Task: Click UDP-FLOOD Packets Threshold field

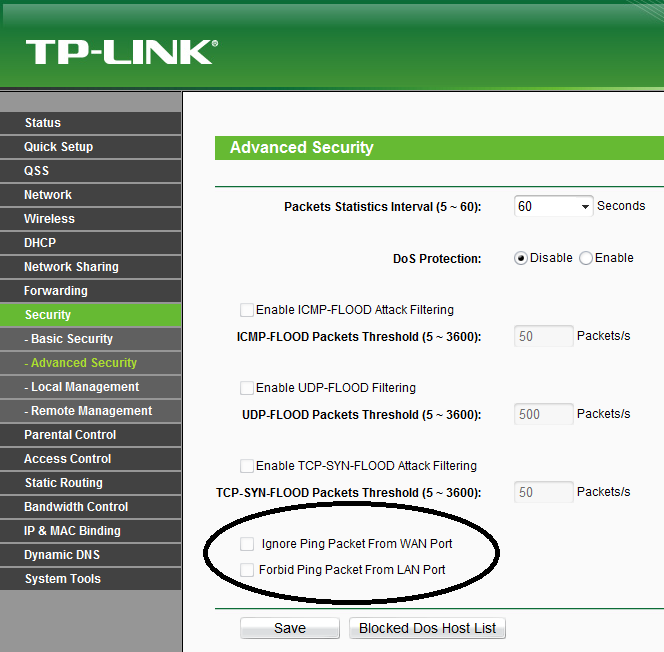Action: click(544, 414)
